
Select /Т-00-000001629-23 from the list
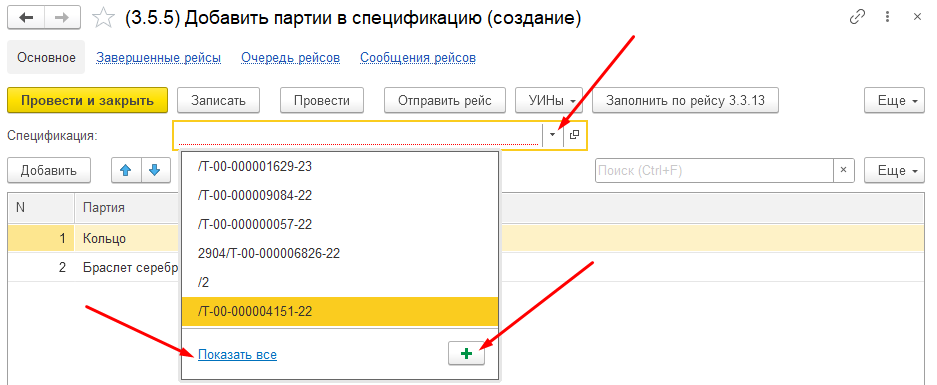(340, 166)
